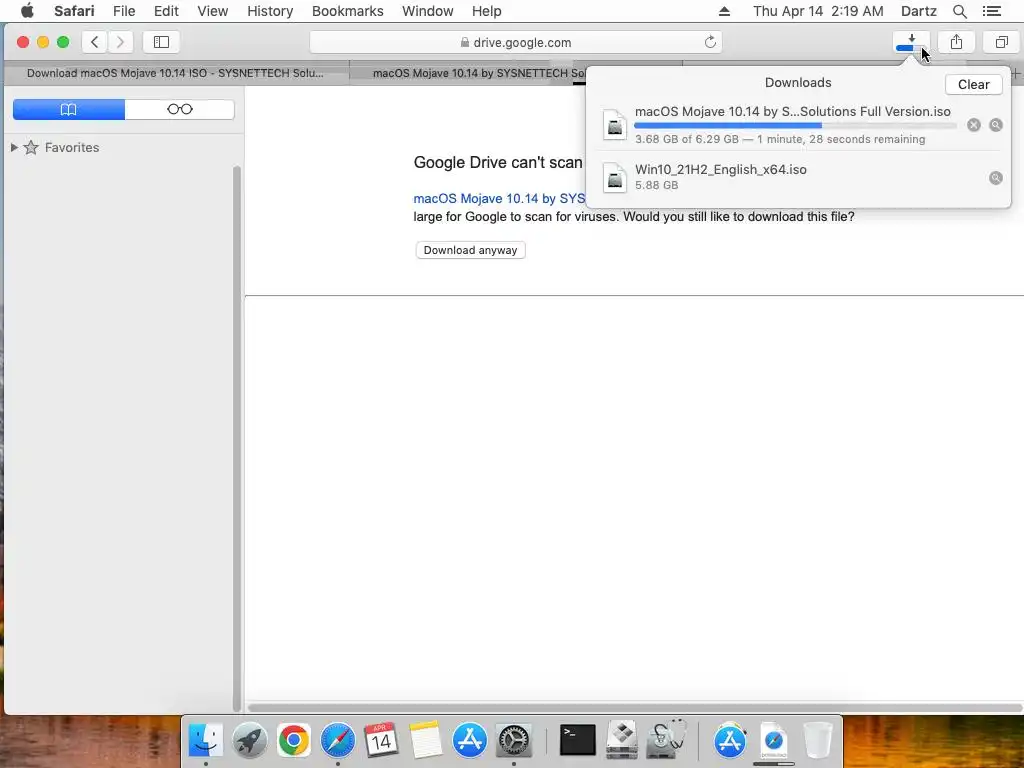Open the Window menu
The height and width of the screenshot is (768, 1024).
tap(428, 11)
